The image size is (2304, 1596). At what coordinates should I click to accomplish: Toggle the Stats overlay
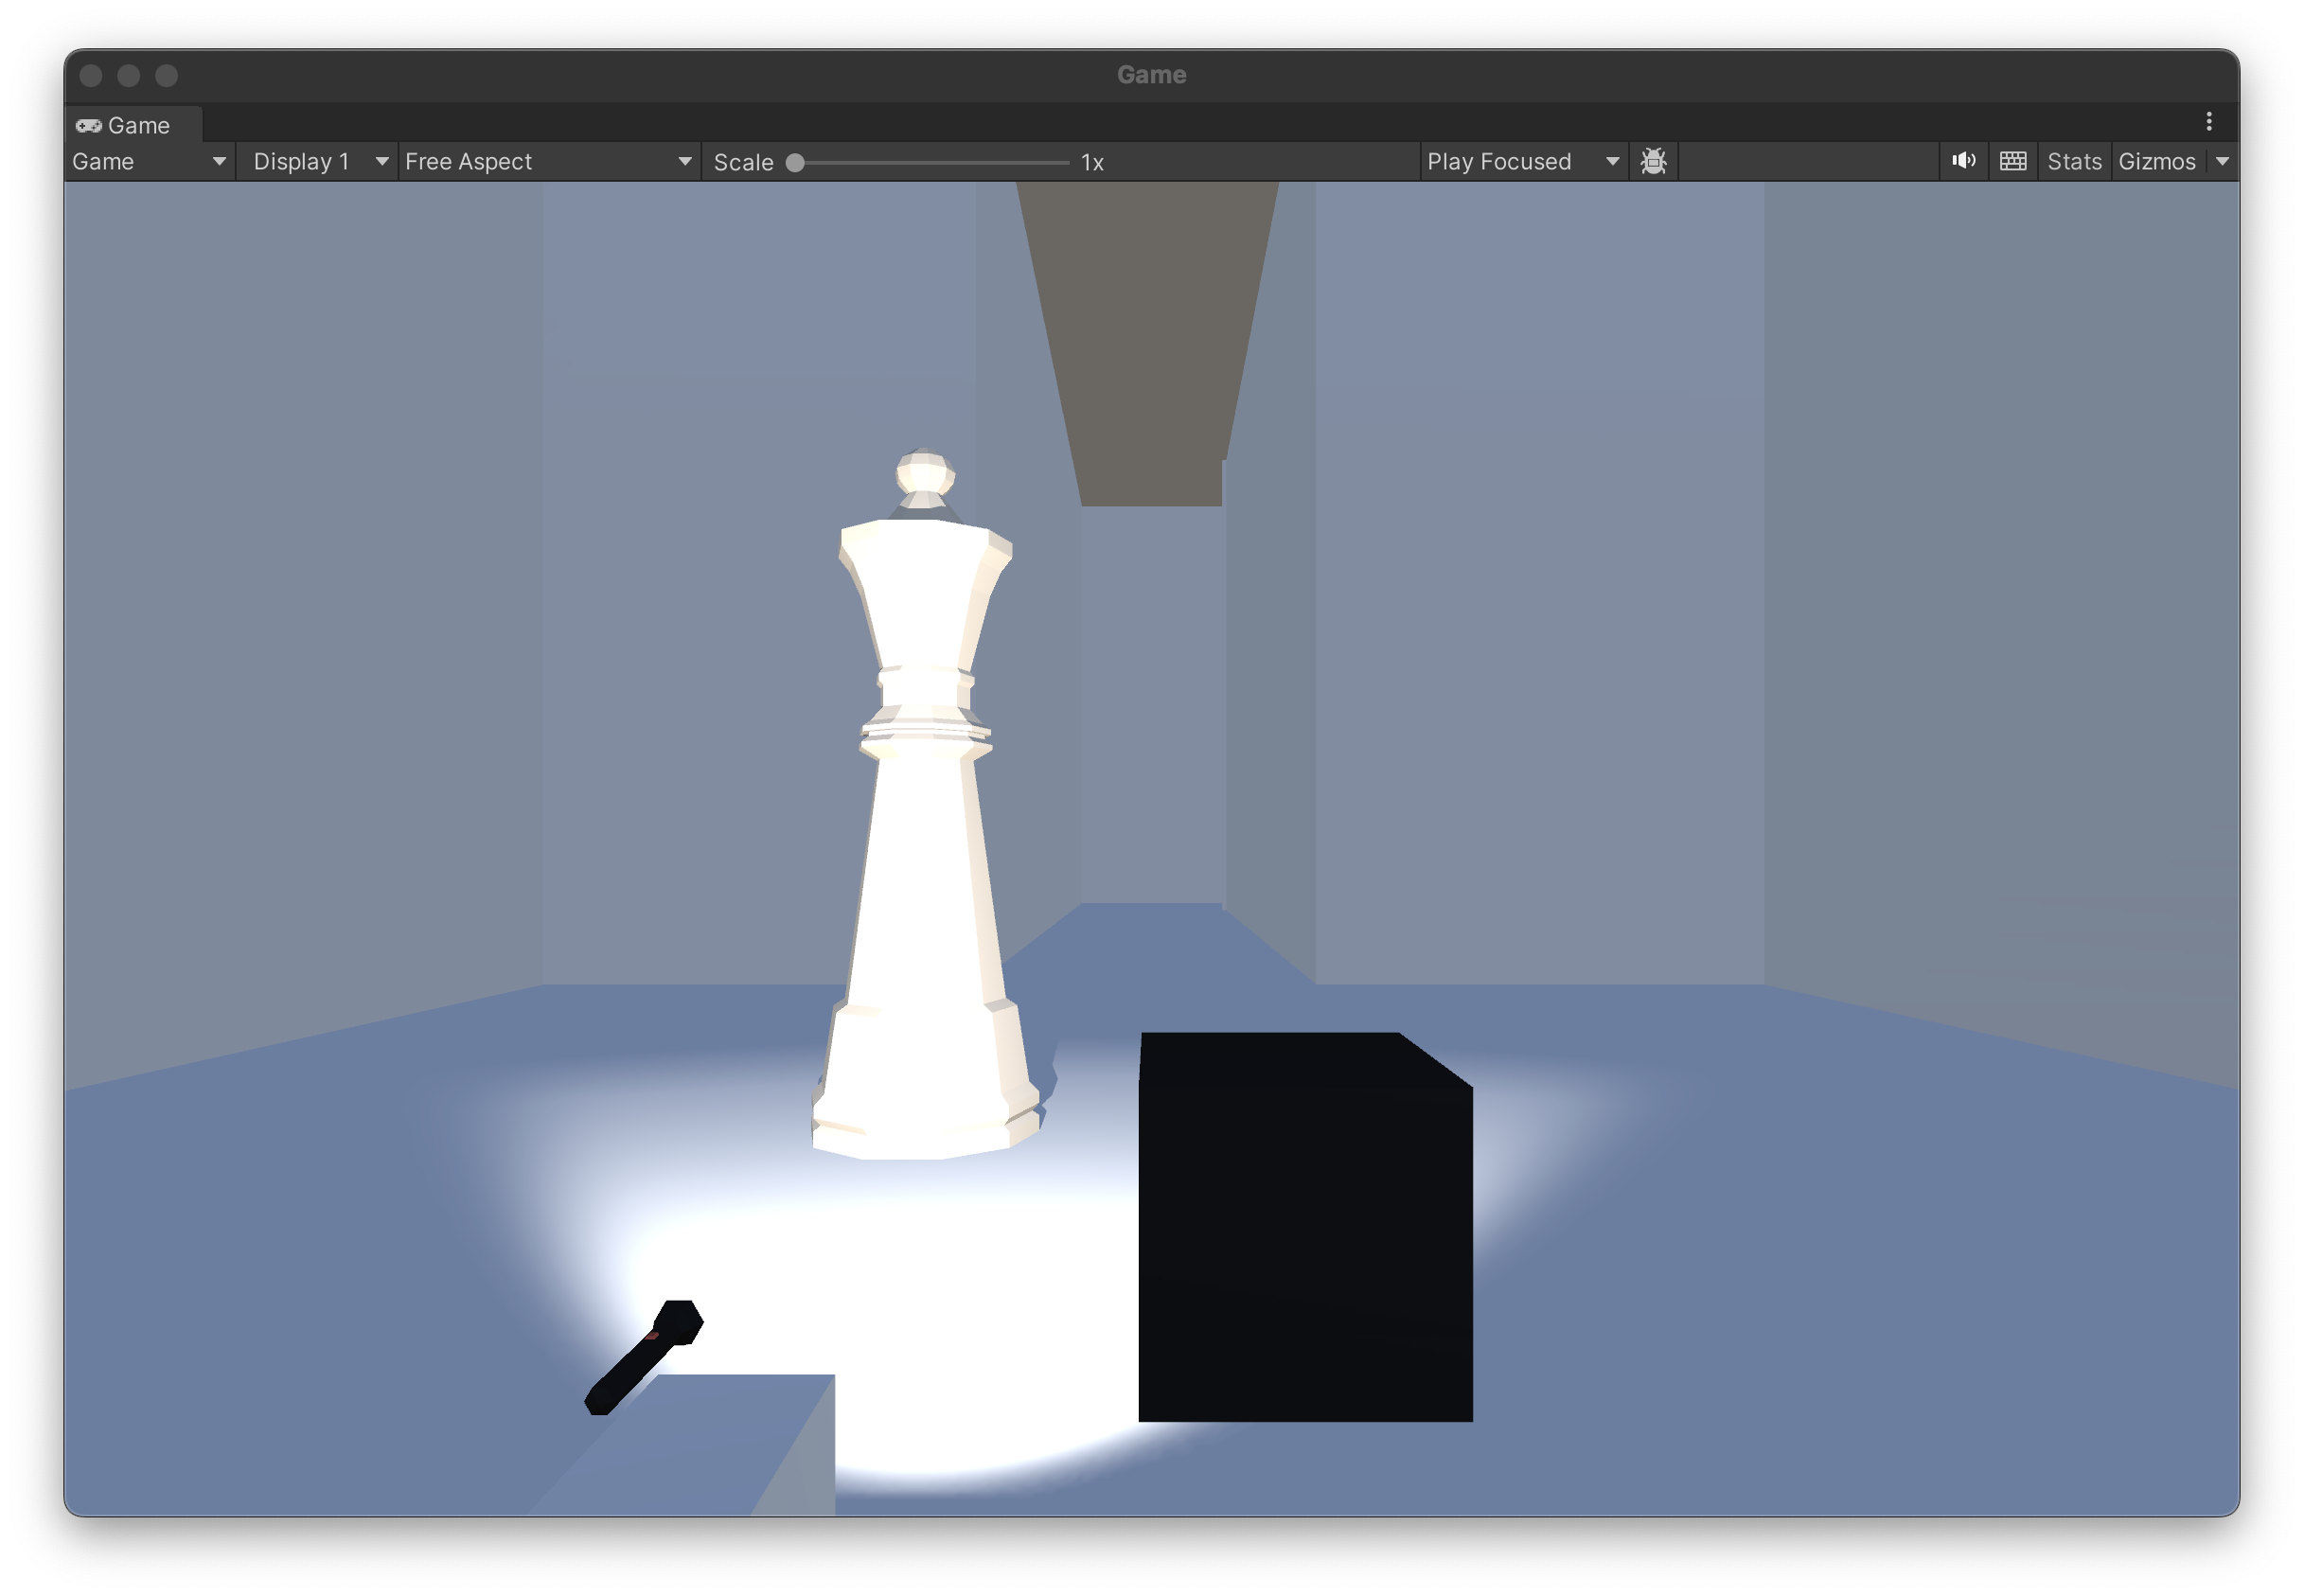[2073, 161]
